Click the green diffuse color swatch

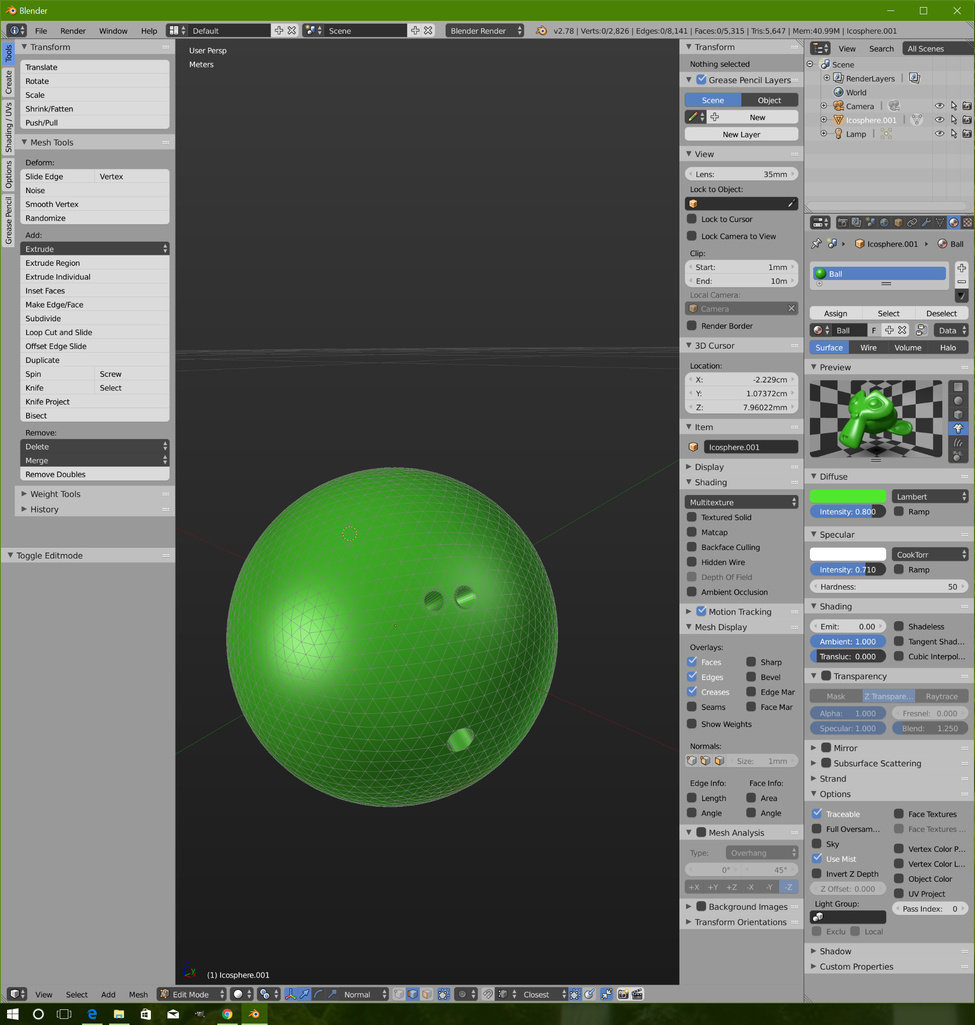[847, 497]
